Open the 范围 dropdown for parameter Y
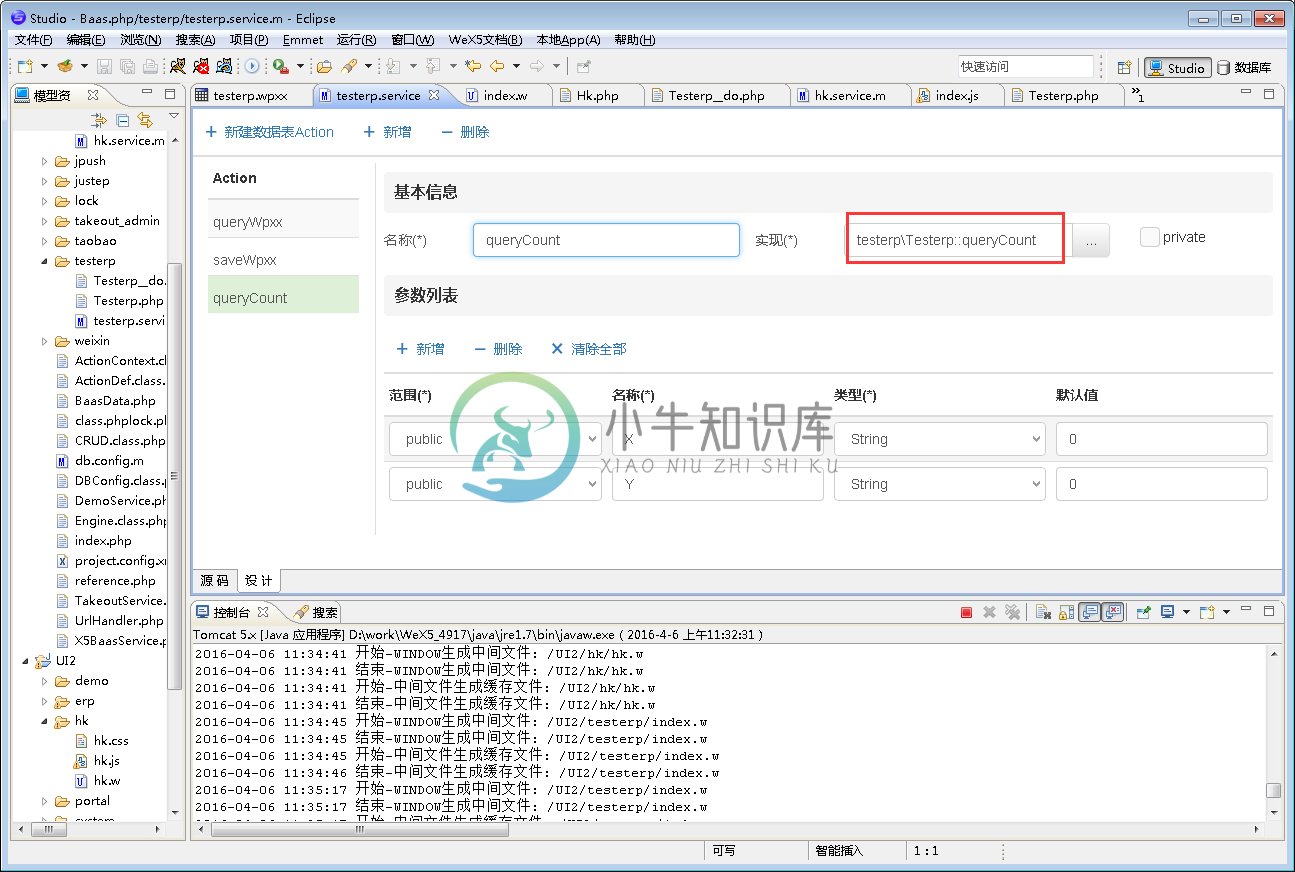Screen dimensions: 1295x872 pyautogui.click(x=495, y=484)
